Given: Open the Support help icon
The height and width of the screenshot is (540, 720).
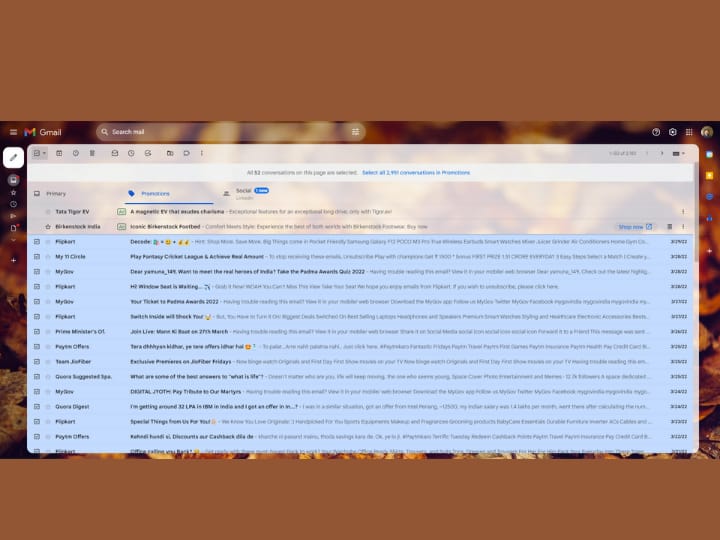Looking at the screenshot, I should click(x=656, y=132).
